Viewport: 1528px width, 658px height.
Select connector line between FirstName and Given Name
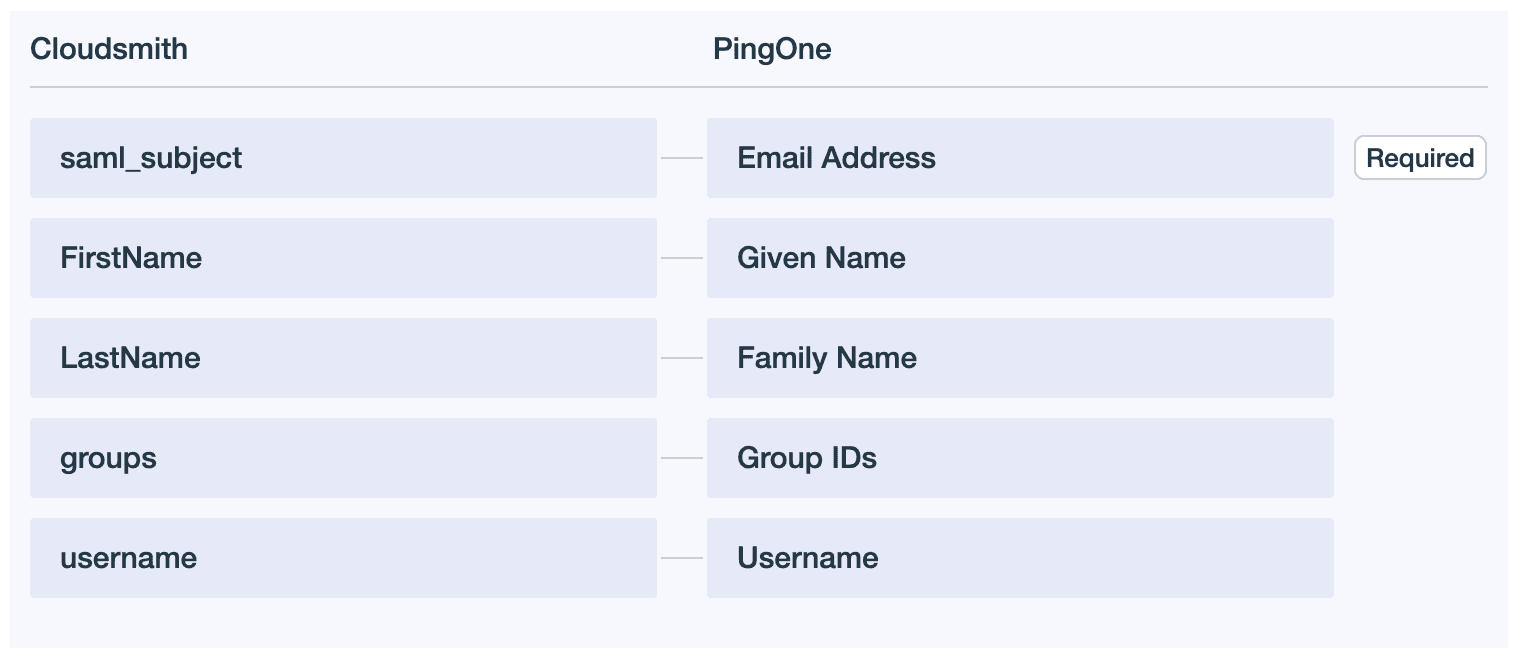point(682,258)
